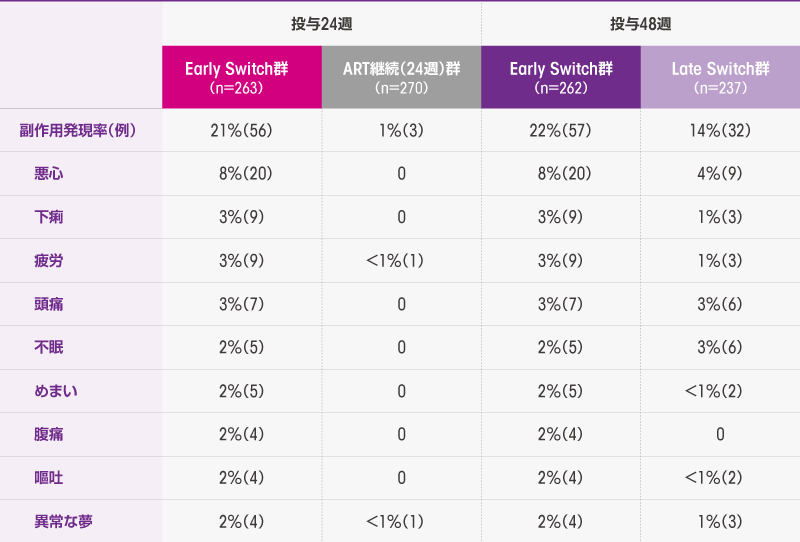
Task: Select the 下痢 row label
Action: [x=48, y=217]
